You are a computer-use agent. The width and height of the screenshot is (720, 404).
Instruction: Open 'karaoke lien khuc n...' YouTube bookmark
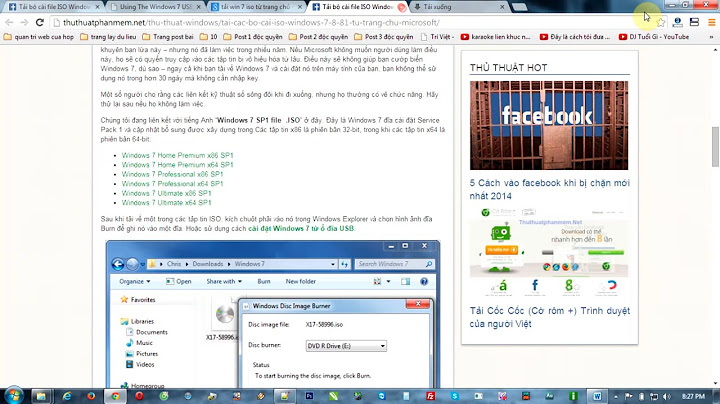tap(495, 37)
